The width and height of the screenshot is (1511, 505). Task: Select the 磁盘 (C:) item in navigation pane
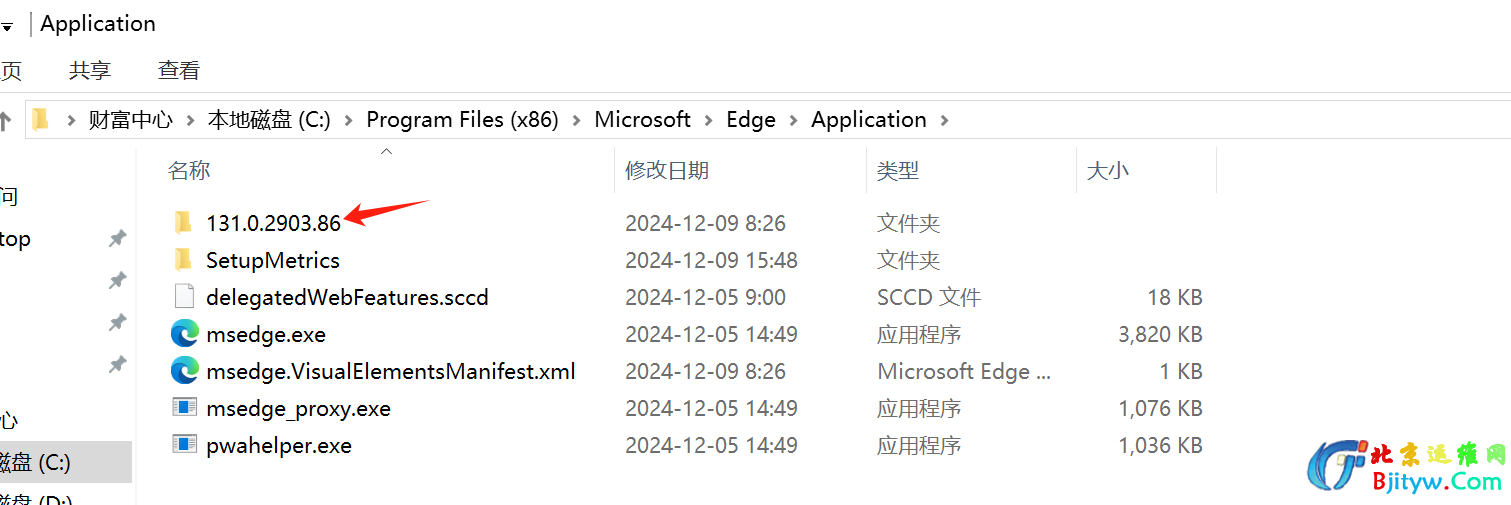pos(35,463)
